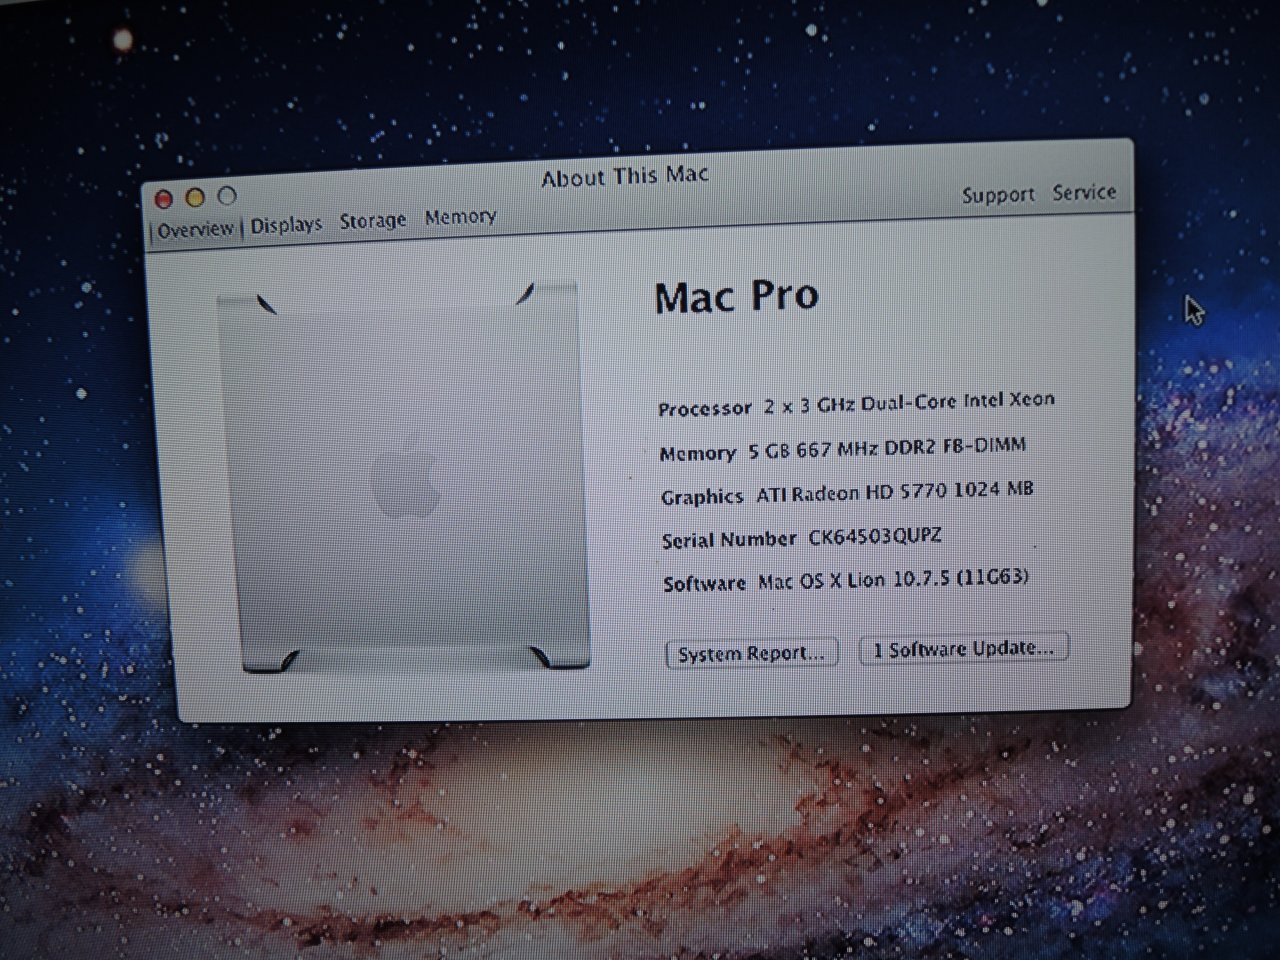Select the Memory line with 5 GB 667 MHz
1280x960 pixels.
pos(843,449)
